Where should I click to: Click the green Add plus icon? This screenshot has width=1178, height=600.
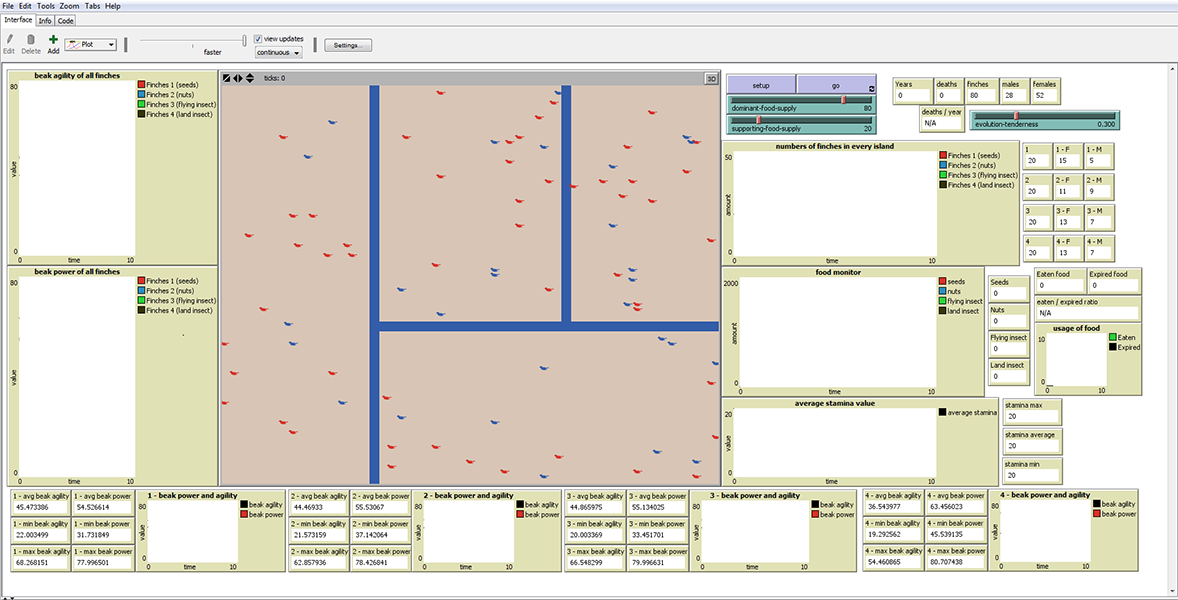(x=53, y=40)
